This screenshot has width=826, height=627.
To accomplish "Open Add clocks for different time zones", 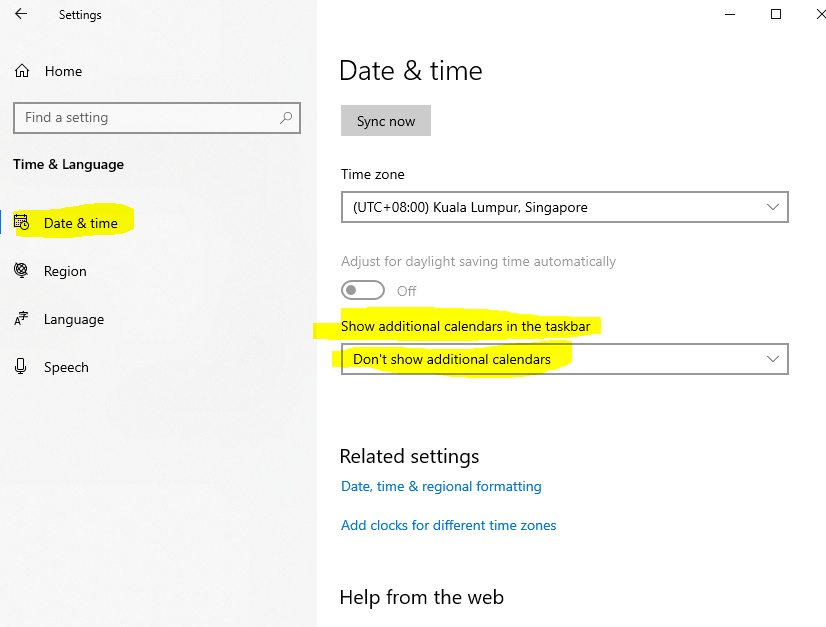I will click(x=448, y=526).
